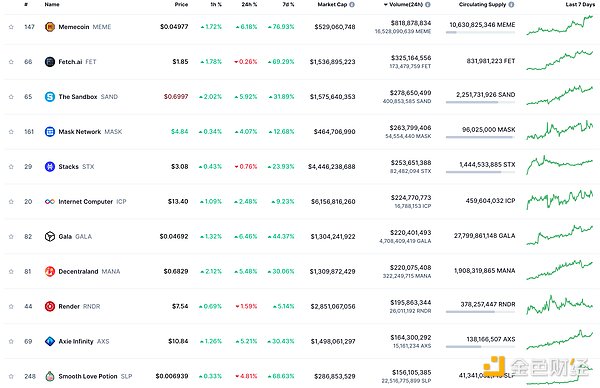Screen dimensions: 600x388
Task: Sort table by 7d % column
Action: pyautogui.click(x=288, y=5)
